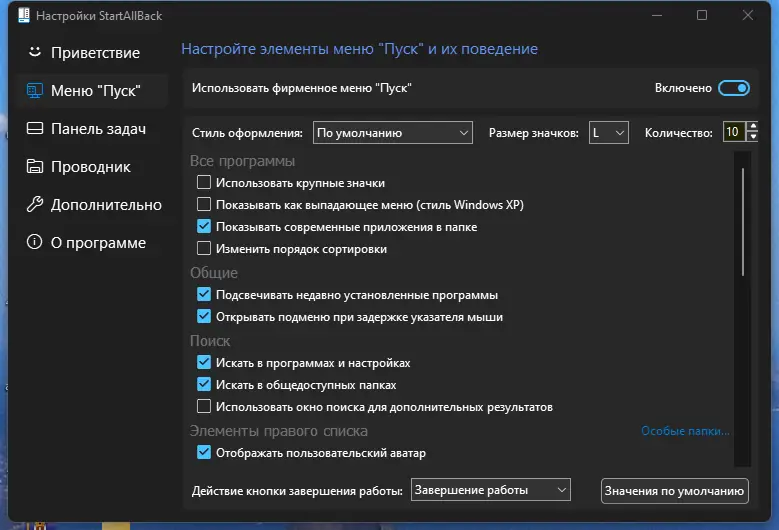
Task: Disable Открывать подменю при задержке указателя мыши
Action: click(x=204, y=316)
